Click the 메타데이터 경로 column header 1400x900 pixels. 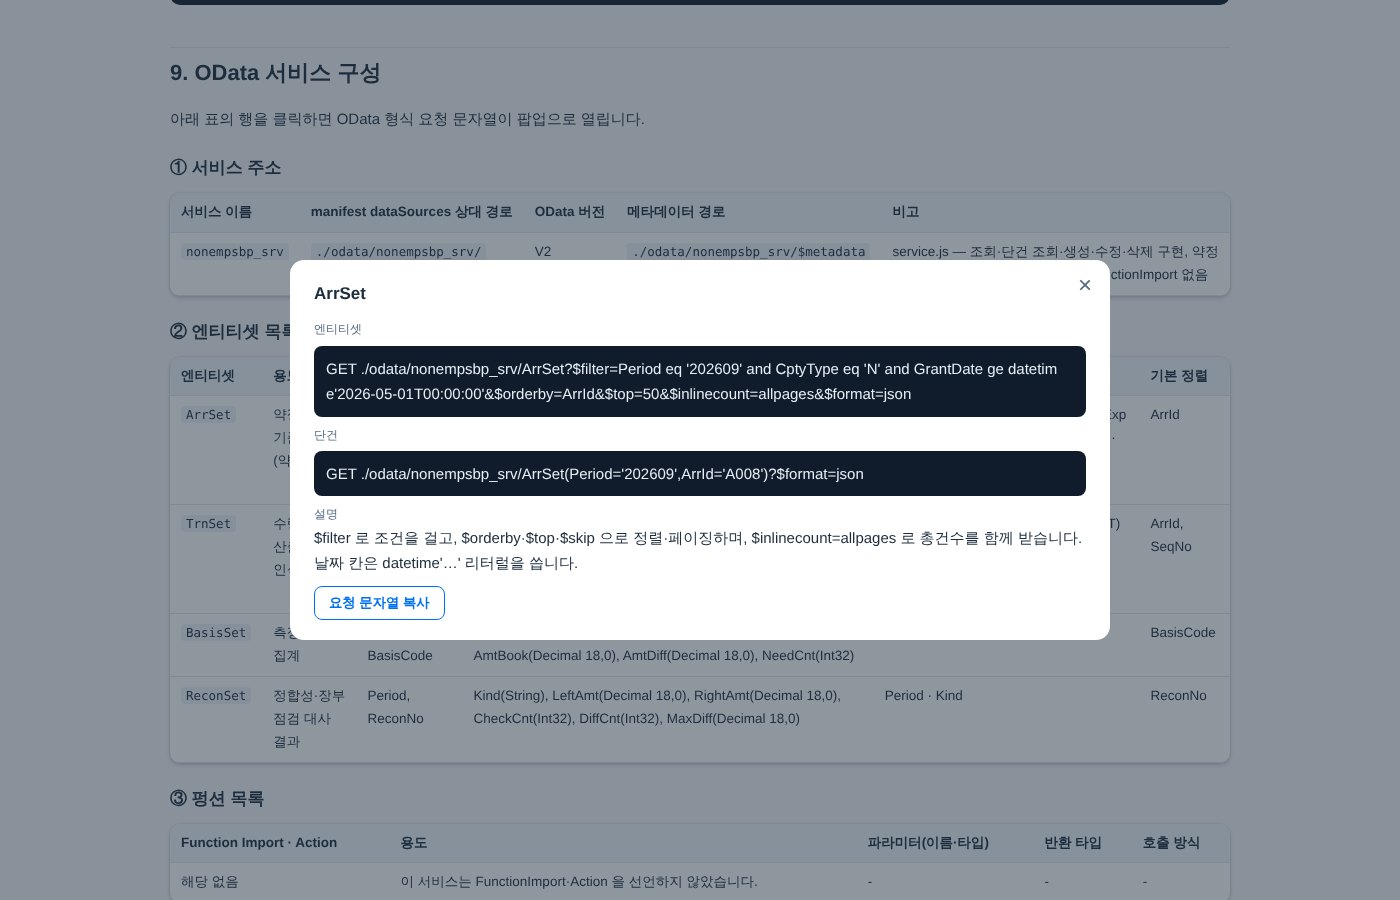(x=676, y=212)
